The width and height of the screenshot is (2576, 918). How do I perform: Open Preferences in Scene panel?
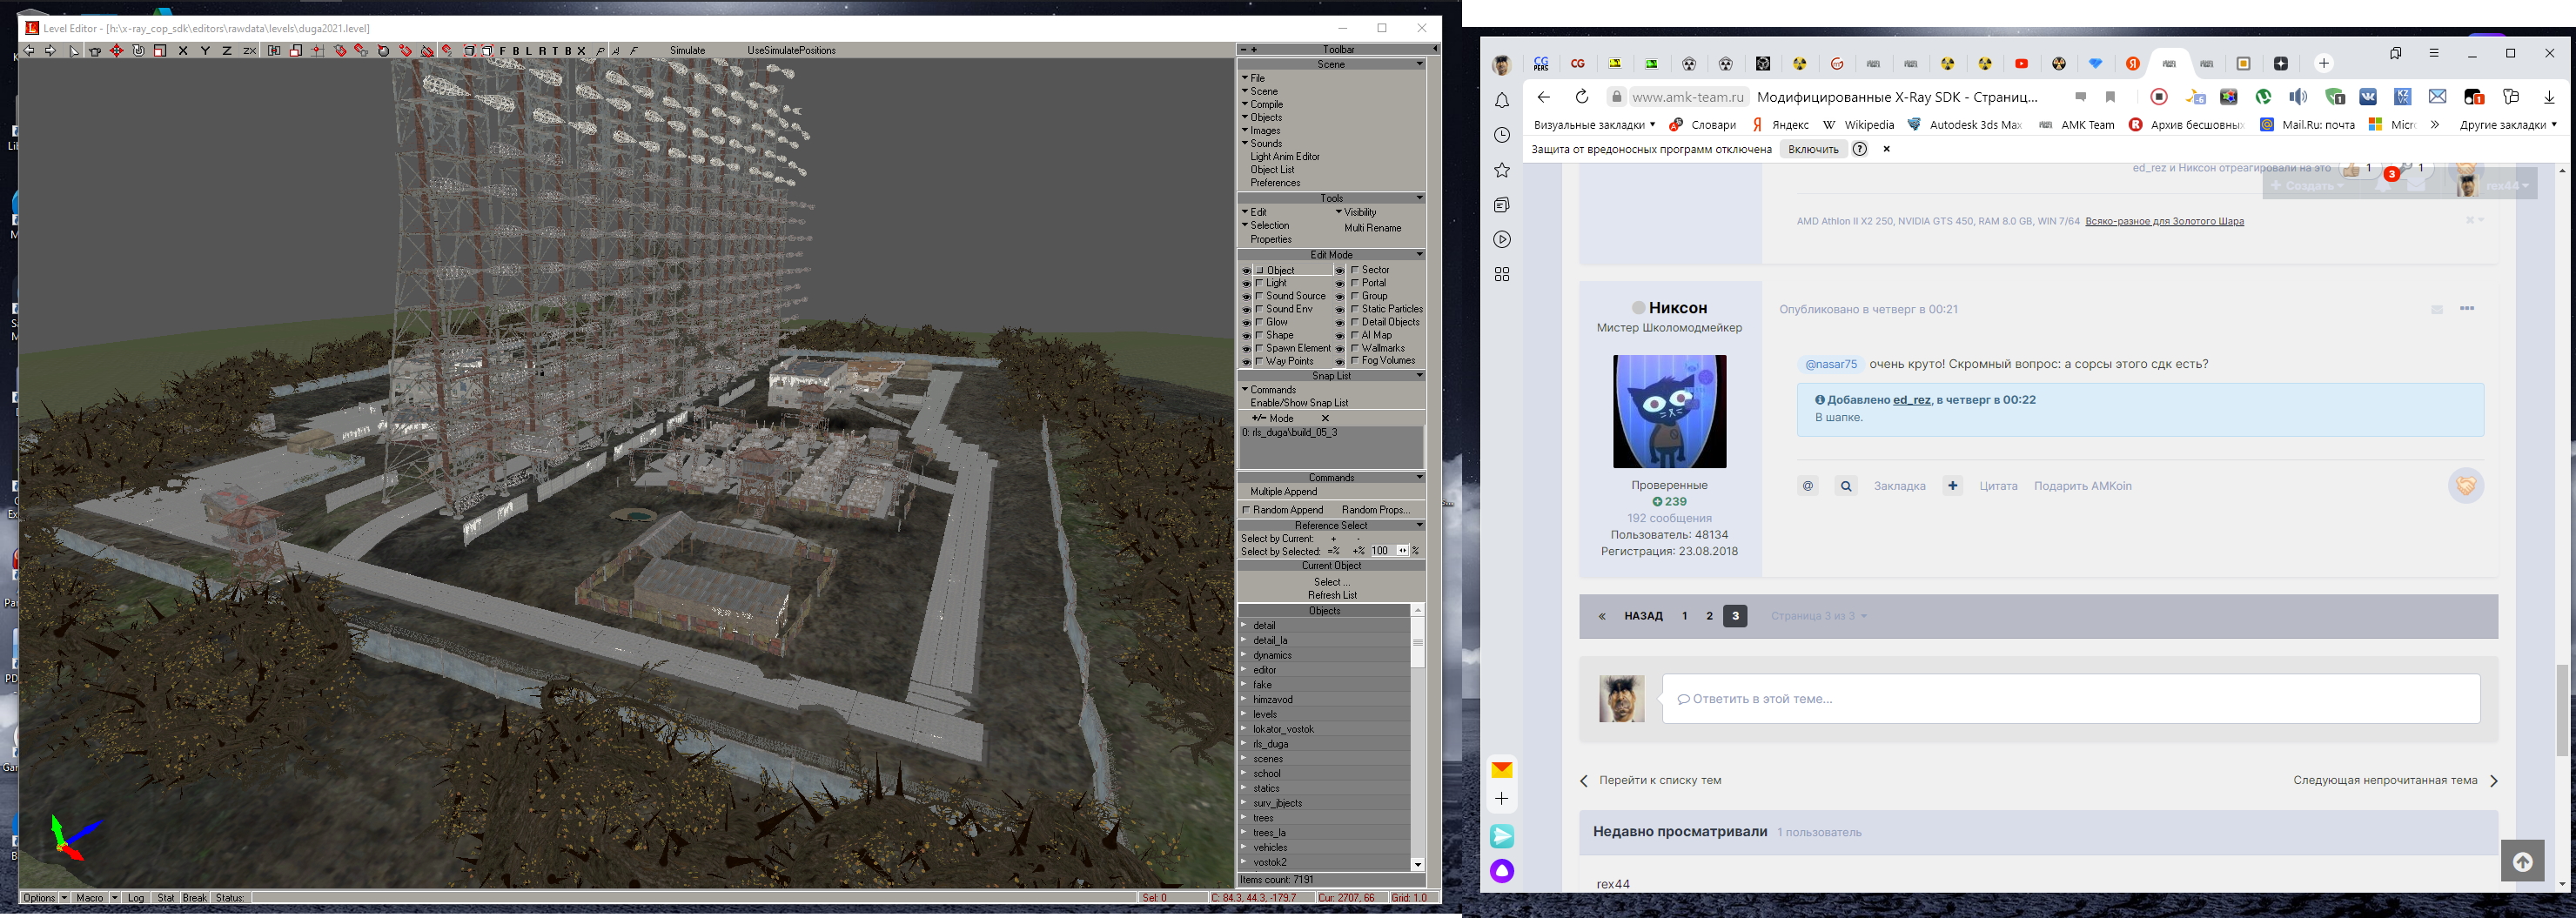(x=1275, y=182)
